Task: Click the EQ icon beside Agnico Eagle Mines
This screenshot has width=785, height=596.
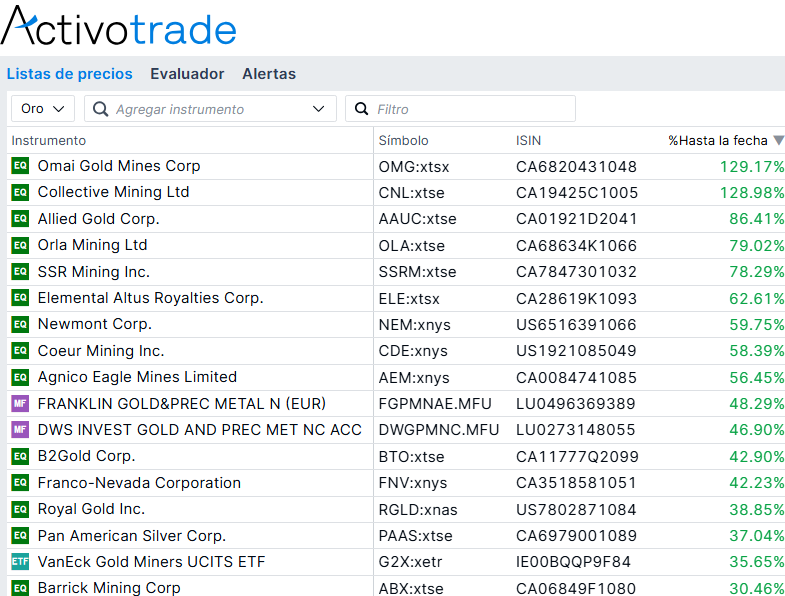Action: click(x=20, y=377)
